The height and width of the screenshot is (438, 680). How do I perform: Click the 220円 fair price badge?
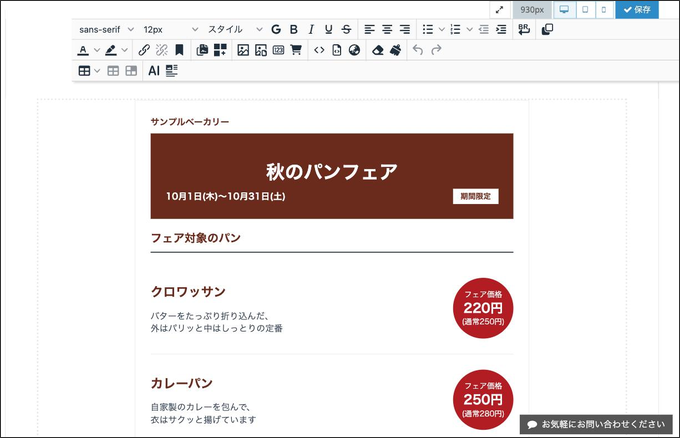(x=483, y=308)
